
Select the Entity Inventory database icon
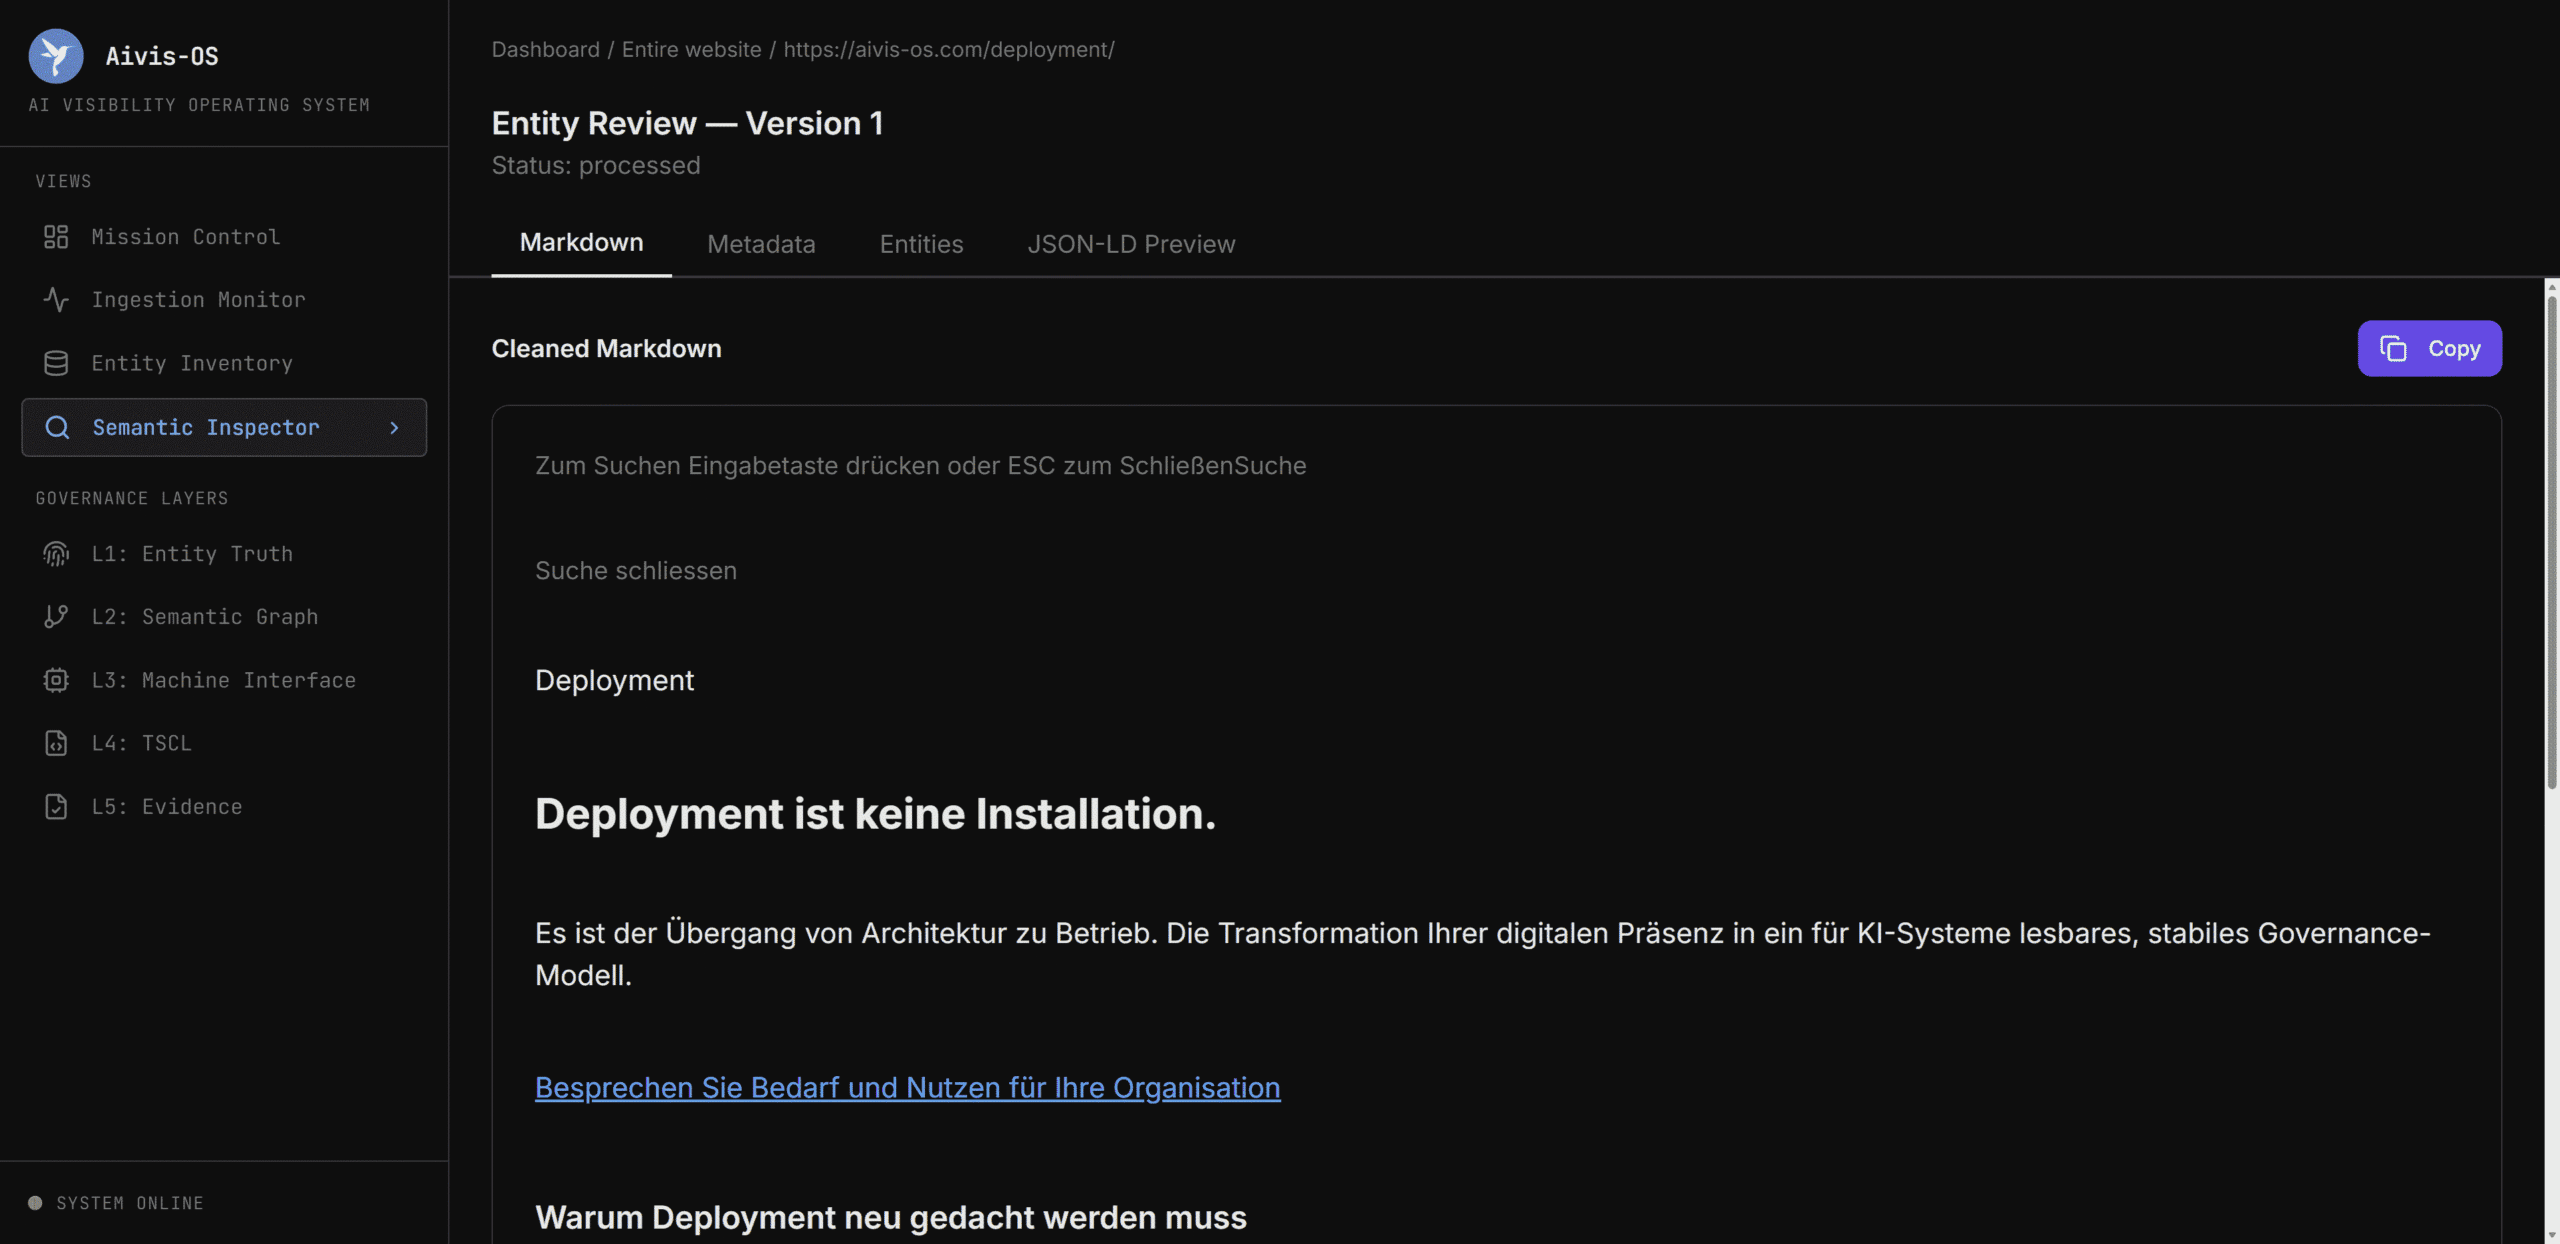tap(56, 363)
